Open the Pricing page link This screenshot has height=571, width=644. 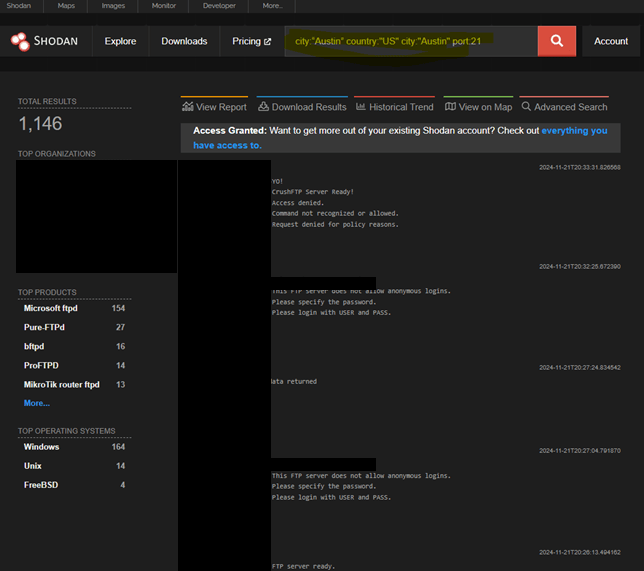252,41
